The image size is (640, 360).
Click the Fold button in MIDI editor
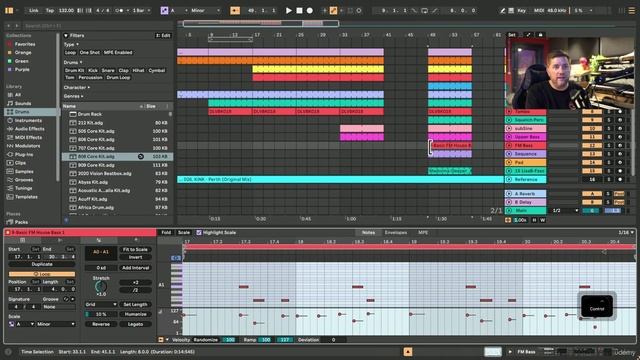pos(166,233)
